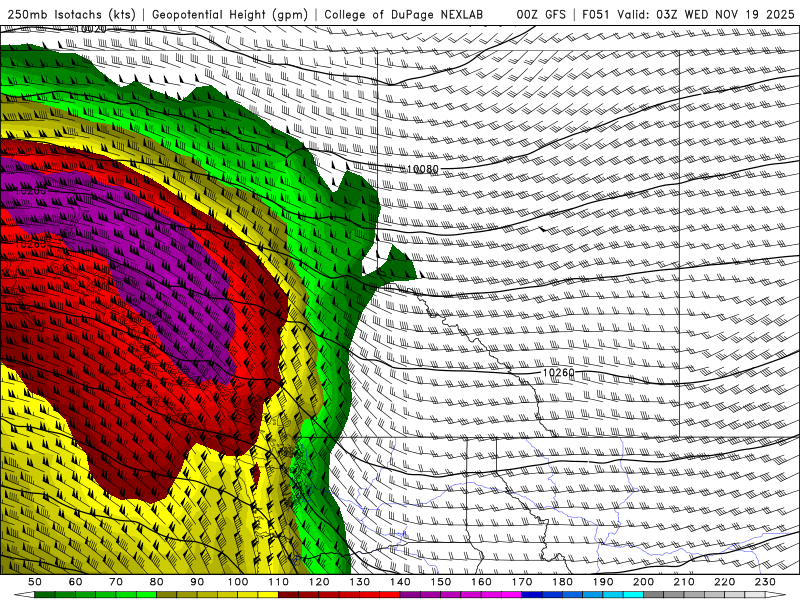The height and width of the screenshot is (600, 800).
Task: Click the 100 value on the color scale
Action: [x=238, y=582]
